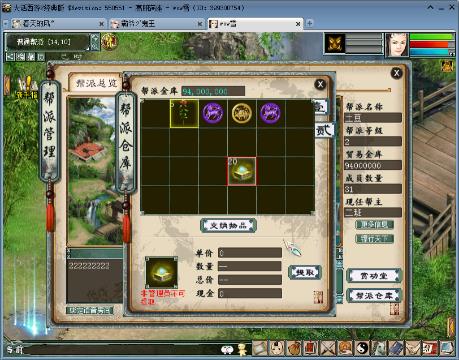Close the guild management window
This screenshot has height=360, width=459.
[x=396, y=73]
